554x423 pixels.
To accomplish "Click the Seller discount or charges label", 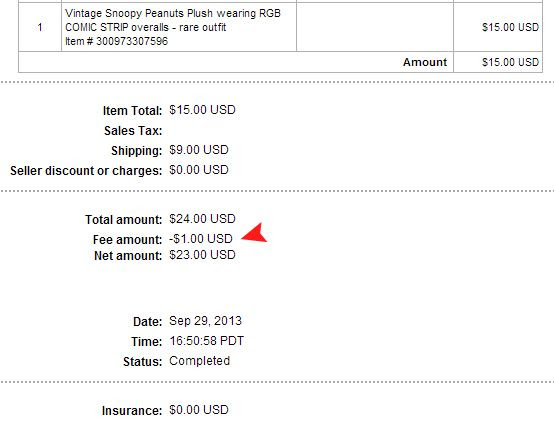I will pyautogui.click(x=86, y=171).
